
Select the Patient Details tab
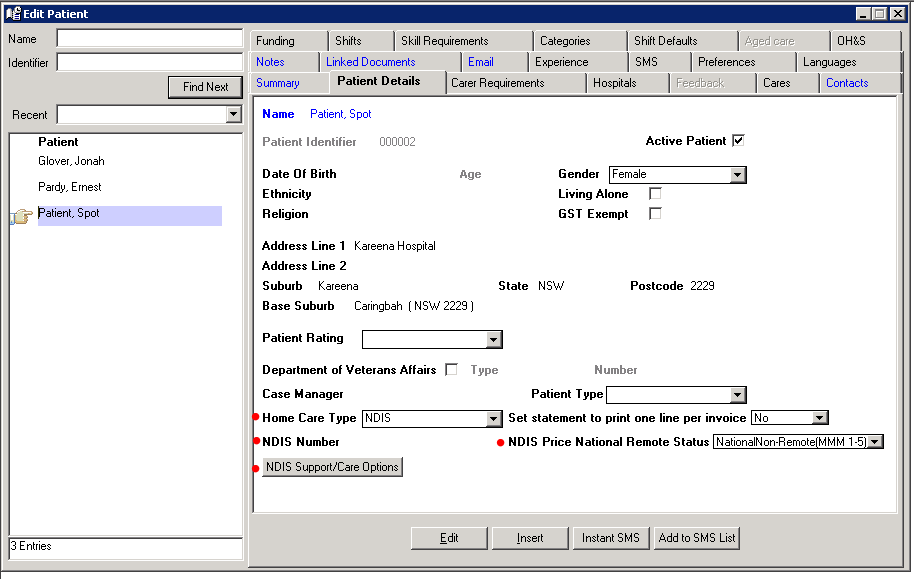[388, 81]
